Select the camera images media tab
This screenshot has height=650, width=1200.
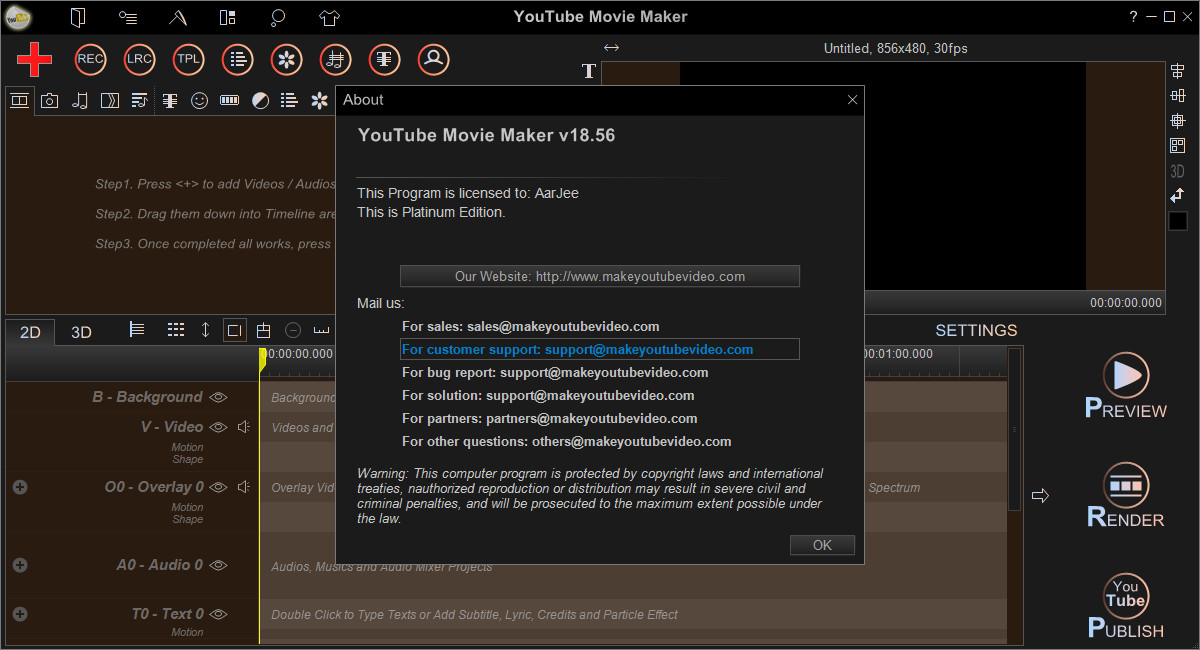49,100
